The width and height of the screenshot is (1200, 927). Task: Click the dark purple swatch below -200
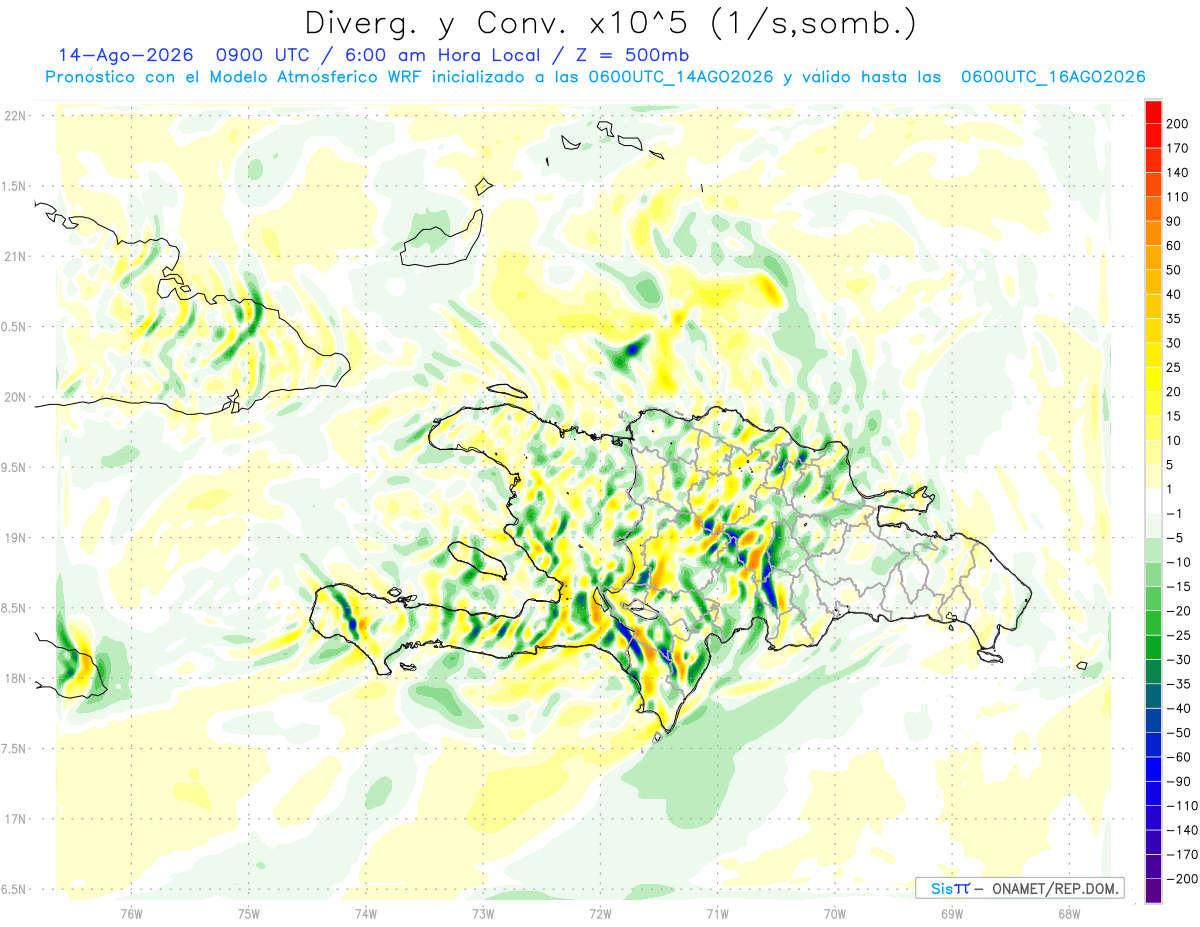click(x=1153, y=891)
